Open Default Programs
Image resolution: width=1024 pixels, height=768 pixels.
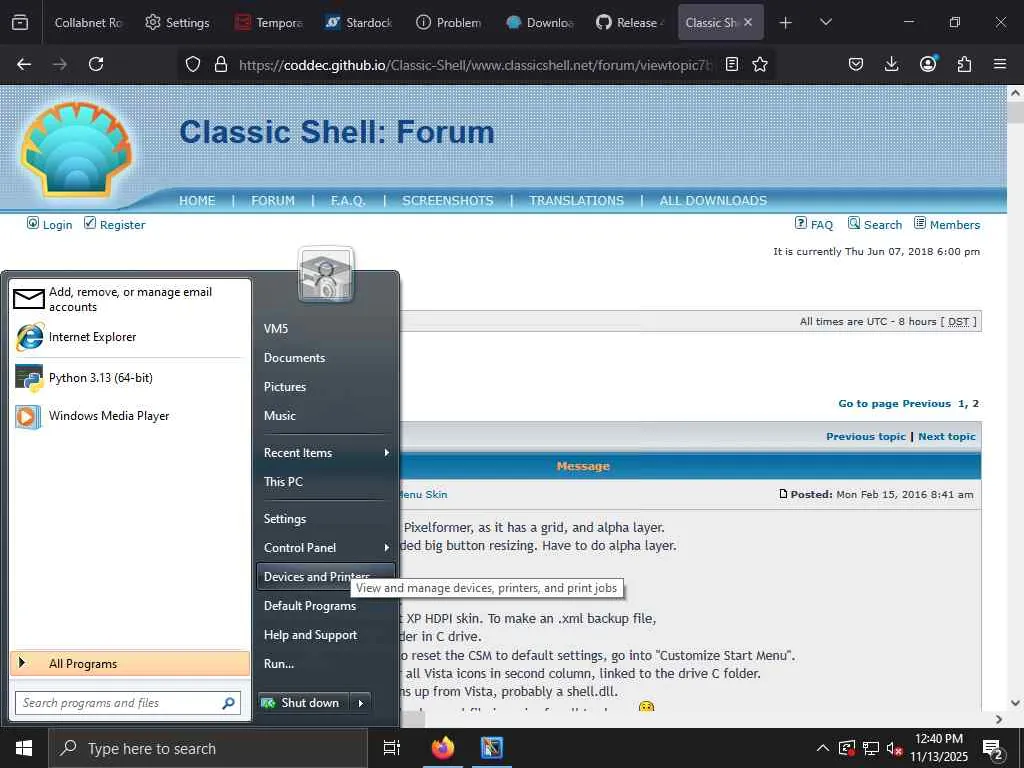(x=326, y=605)
